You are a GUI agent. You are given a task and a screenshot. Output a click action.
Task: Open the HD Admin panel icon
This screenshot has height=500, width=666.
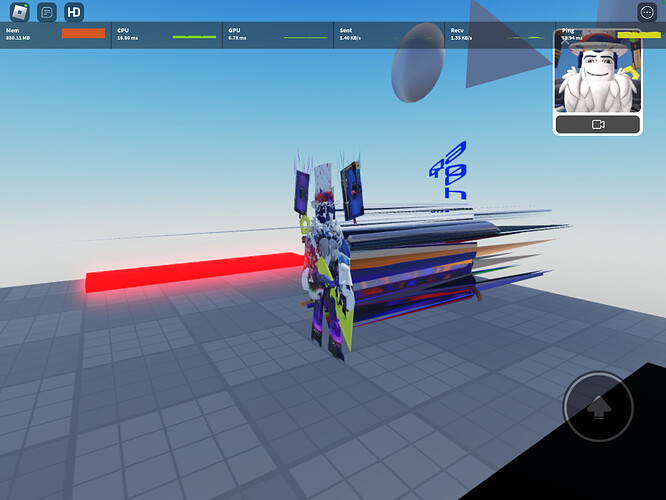tap(74, 12)
